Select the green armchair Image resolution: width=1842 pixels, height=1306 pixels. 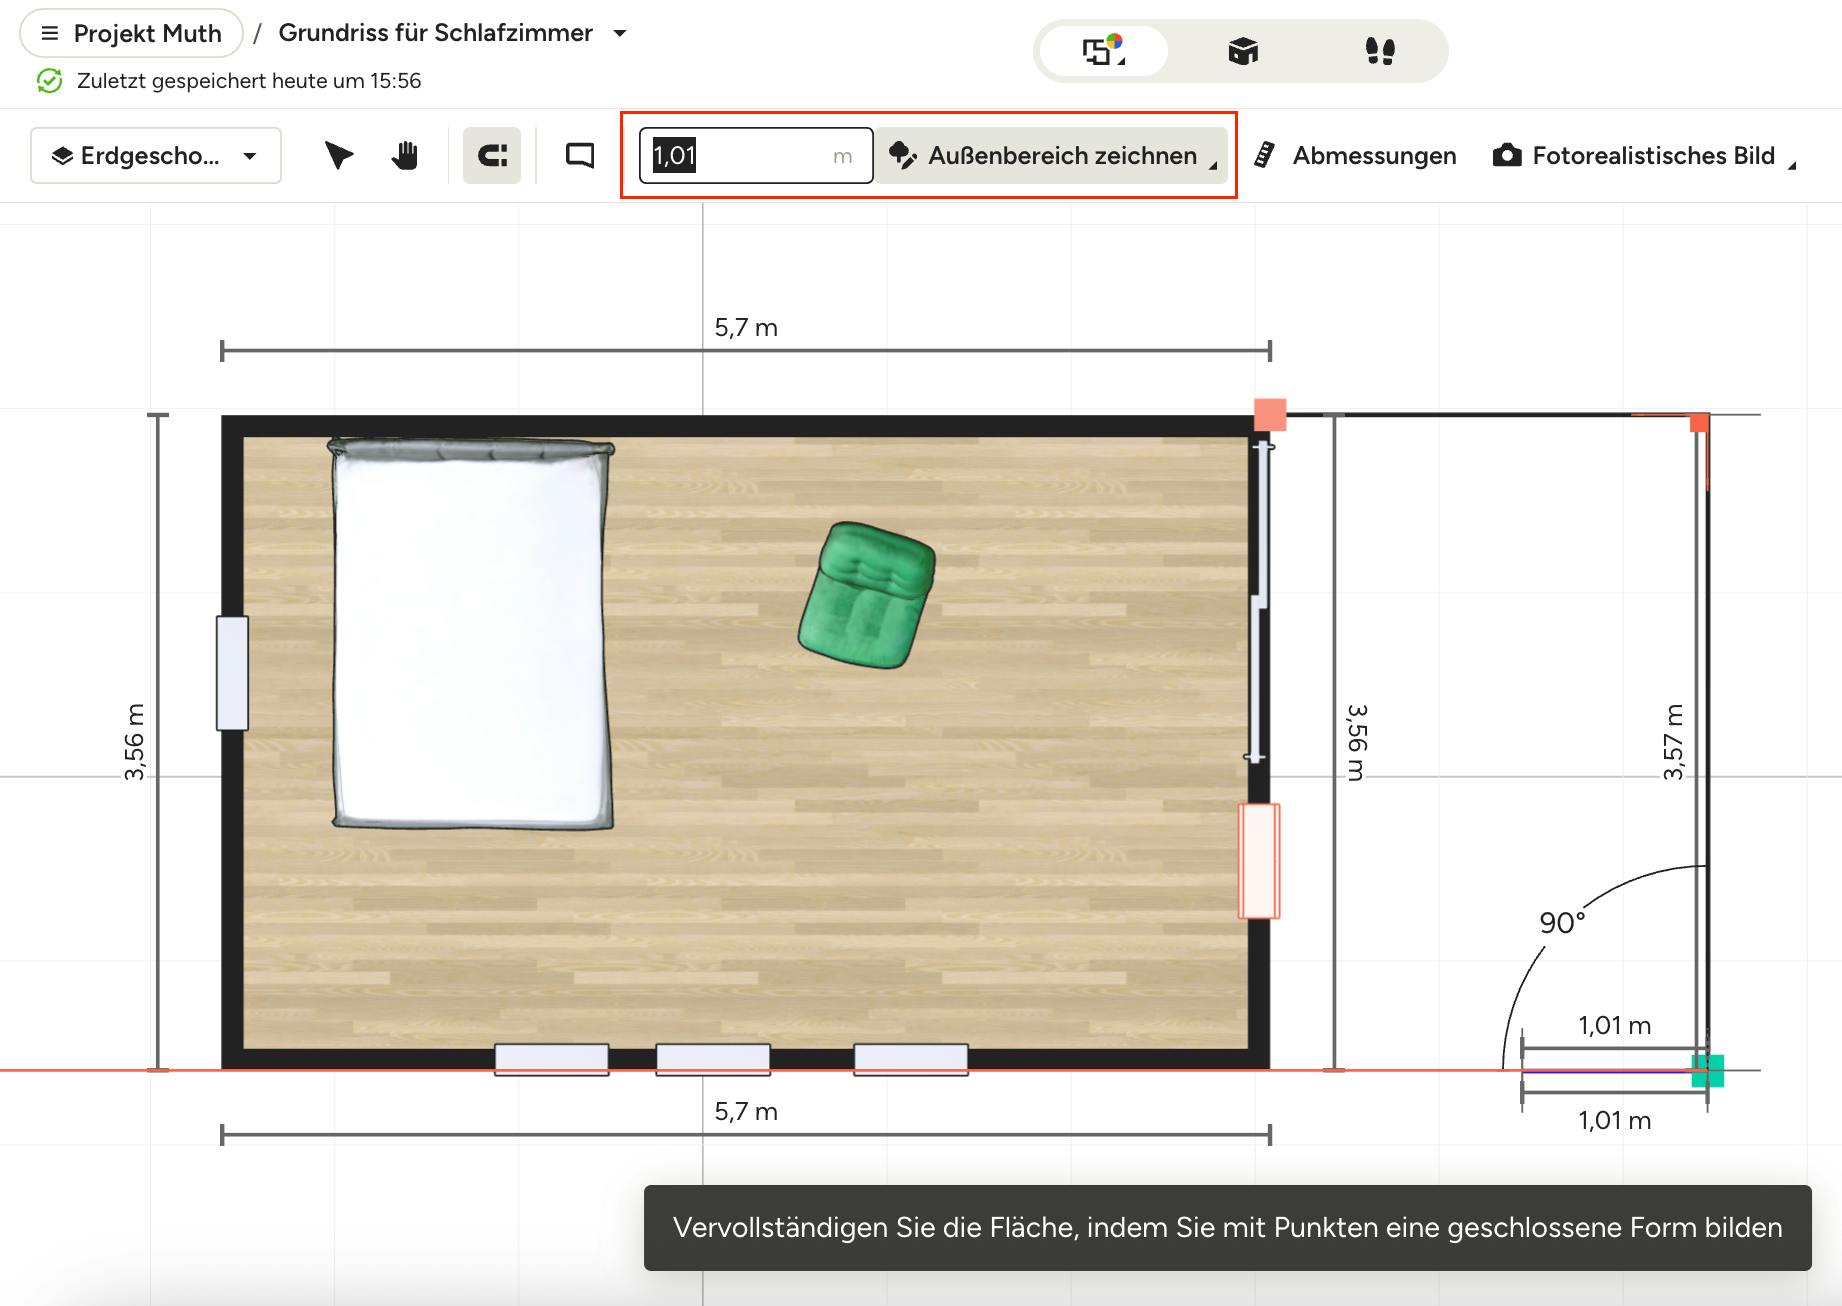coord(867,594)
